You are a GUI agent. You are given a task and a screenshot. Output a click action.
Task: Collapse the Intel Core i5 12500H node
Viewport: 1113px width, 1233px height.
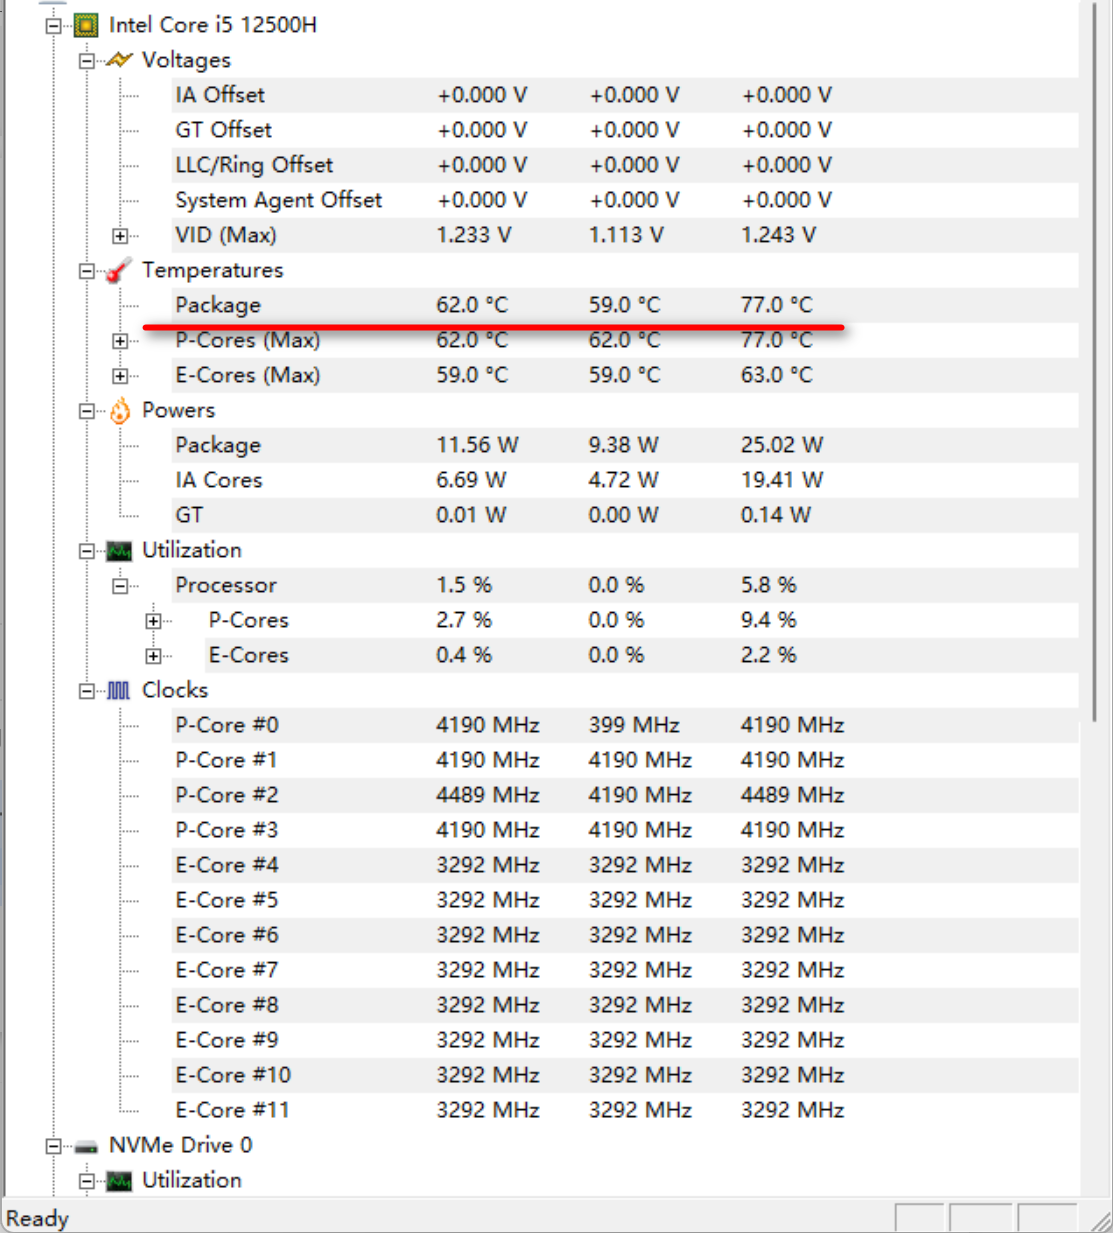54,26
